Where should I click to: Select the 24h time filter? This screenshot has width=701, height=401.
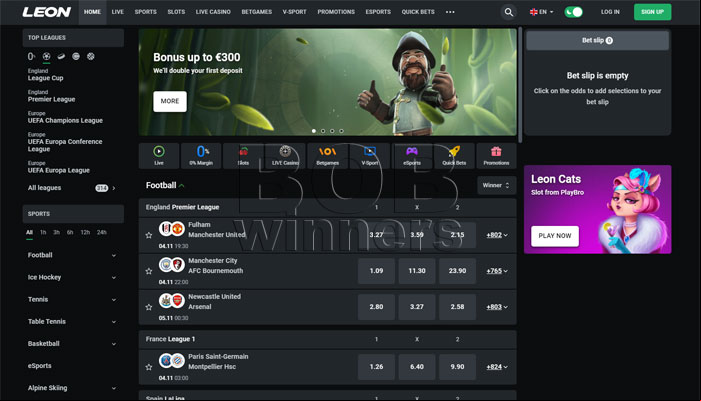(102, 232)
